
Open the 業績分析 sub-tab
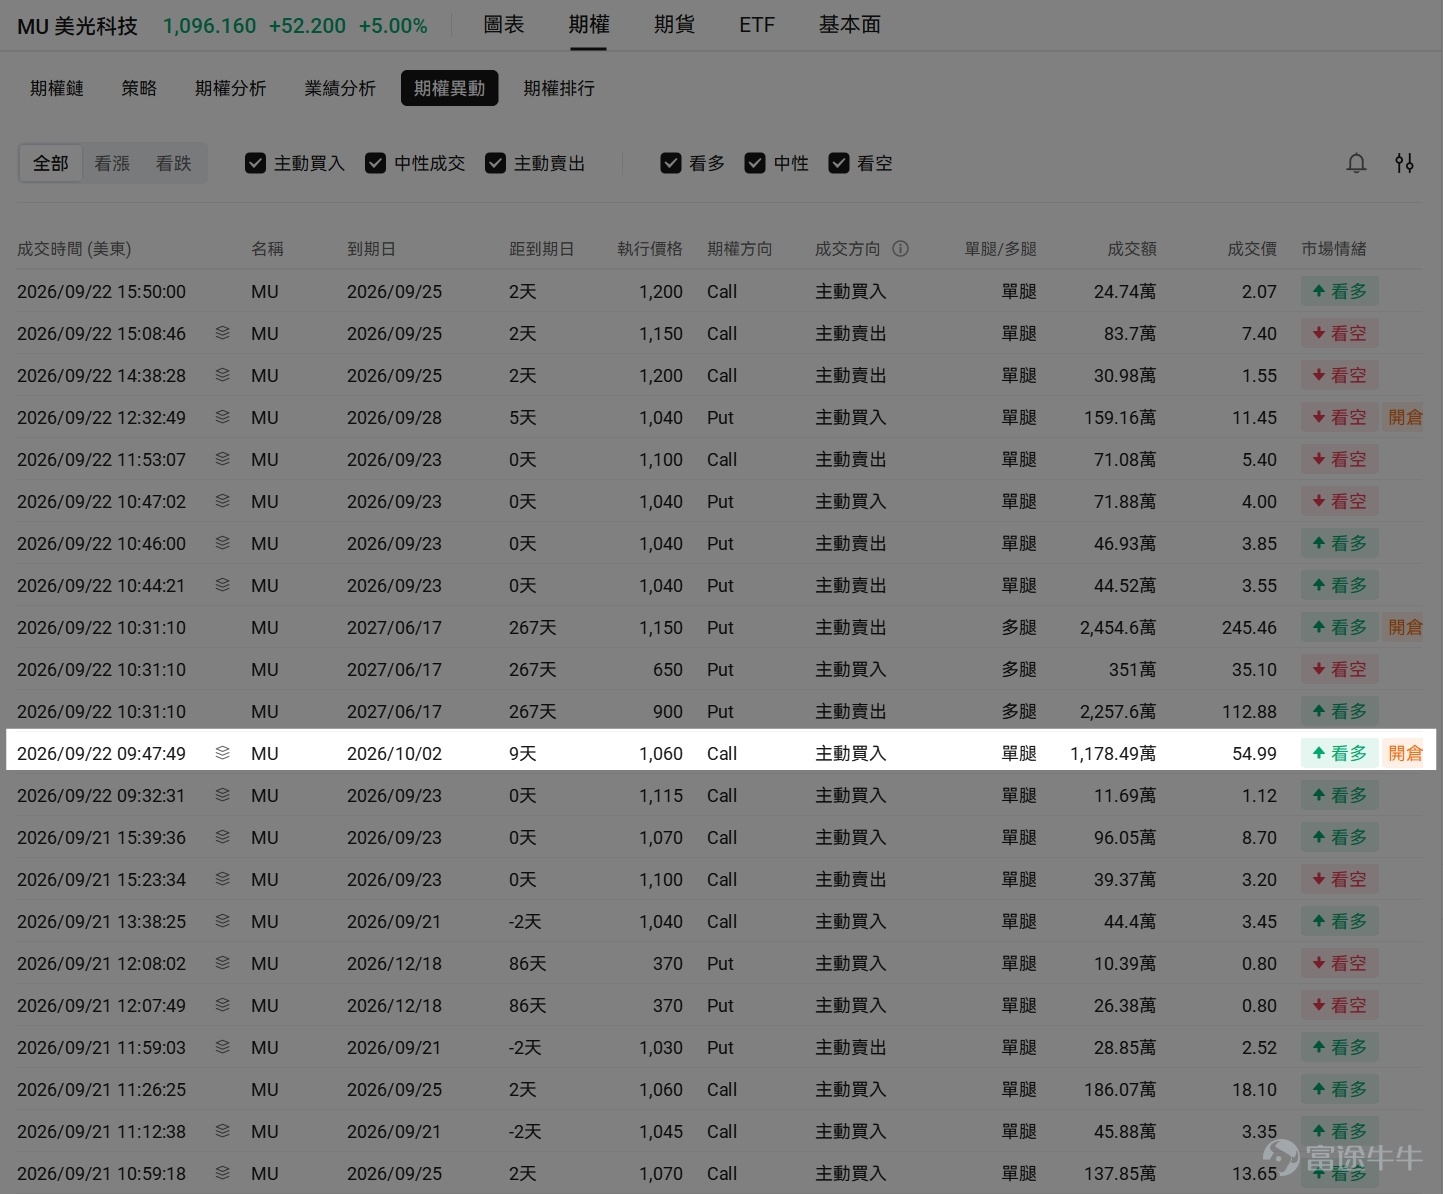click(x=340, y=88)
